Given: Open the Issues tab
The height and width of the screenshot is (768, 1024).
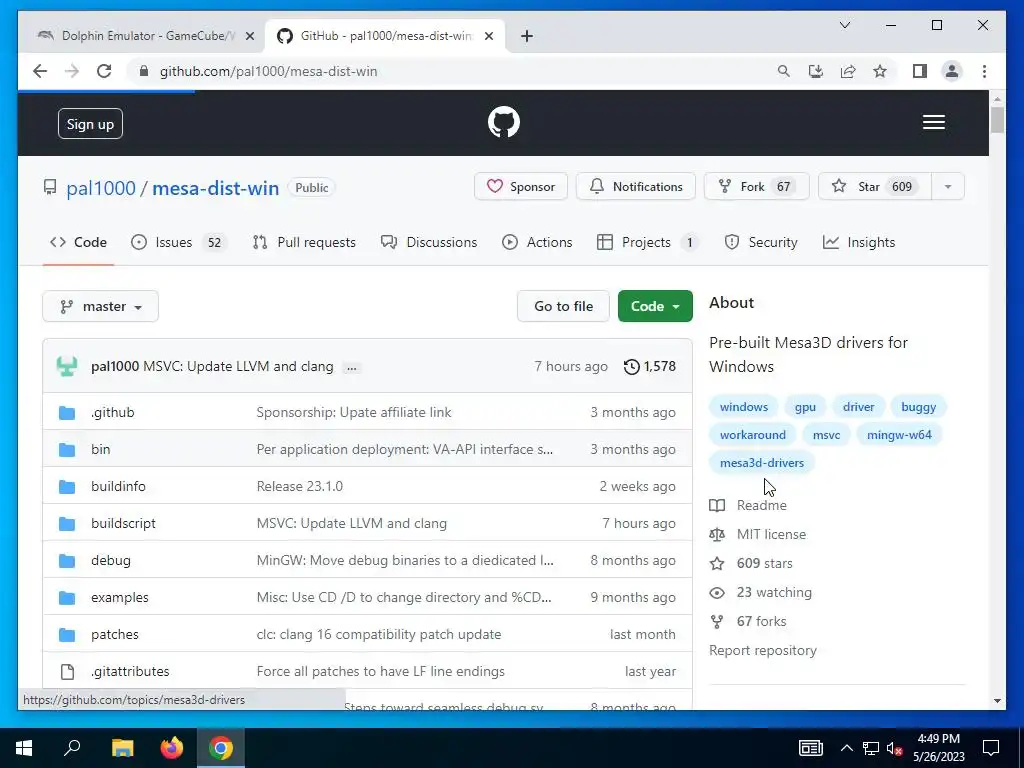Looking at the screenshot, I should (x=178, y=242).
